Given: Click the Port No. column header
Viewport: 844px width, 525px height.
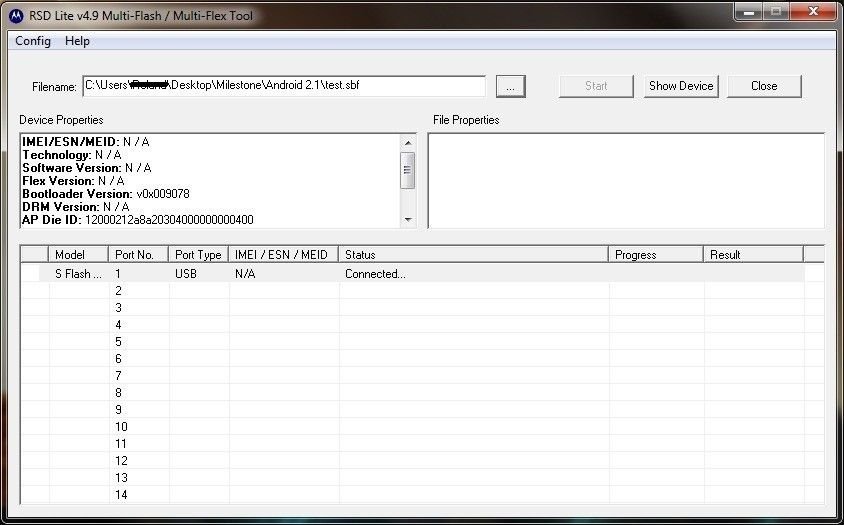Looking at the screenshot, I should 139,255.
